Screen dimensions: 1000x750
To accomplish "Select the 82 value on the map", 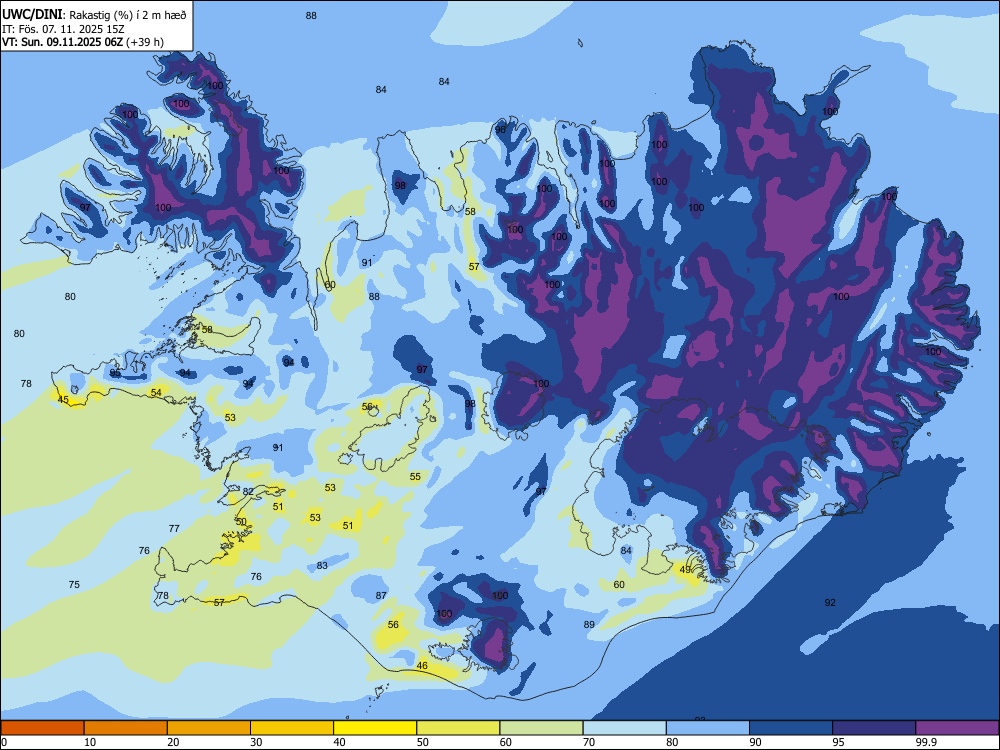I will 248,492.
